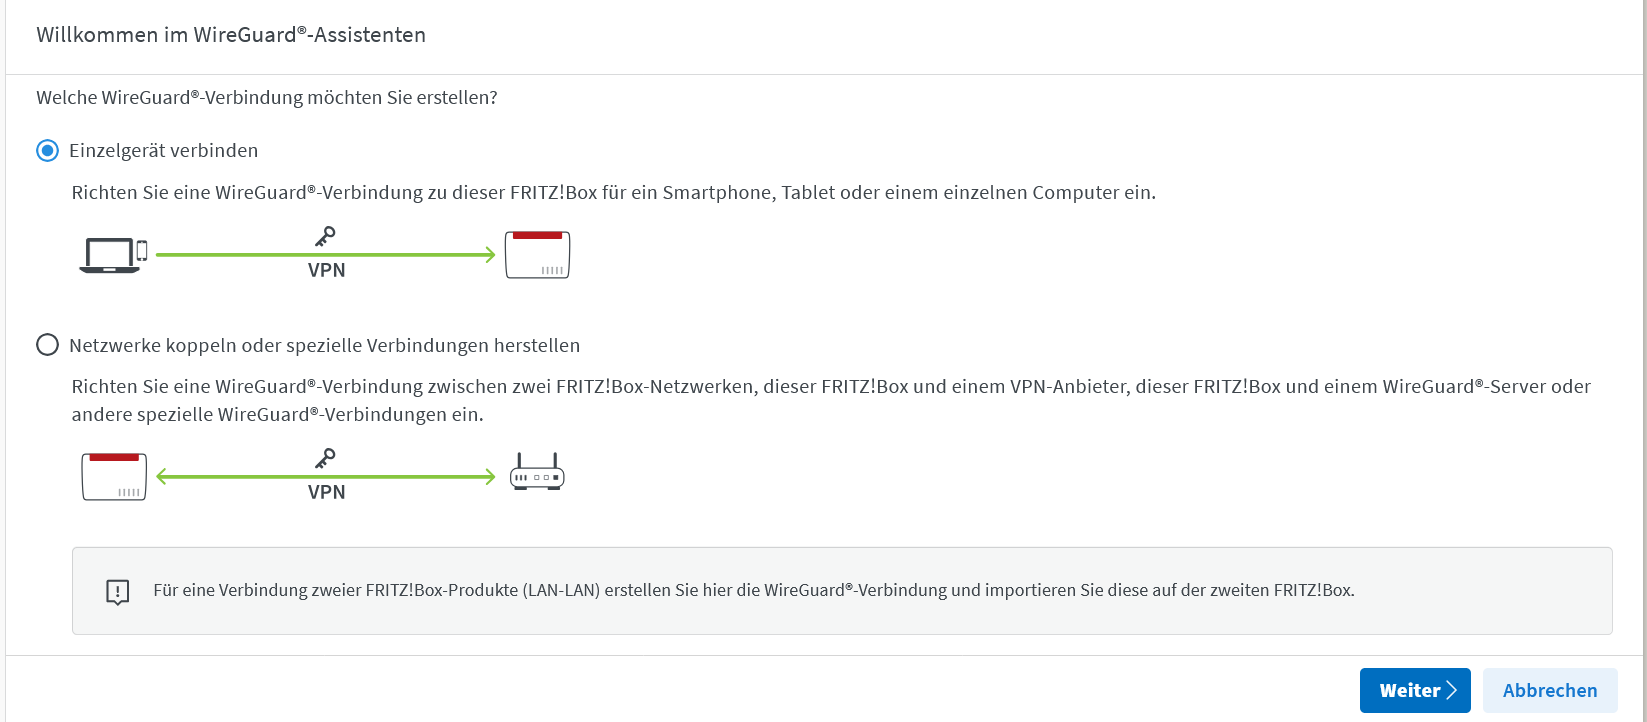Click the one-way green arrow toward the FRITZ!Box
The width and height of the screenshot is (1647, 722).
tap(420, 255)
